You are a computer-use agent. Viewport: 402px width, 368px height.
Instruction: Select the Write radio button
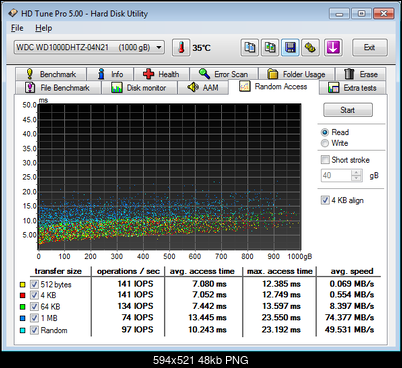(325, 143)
